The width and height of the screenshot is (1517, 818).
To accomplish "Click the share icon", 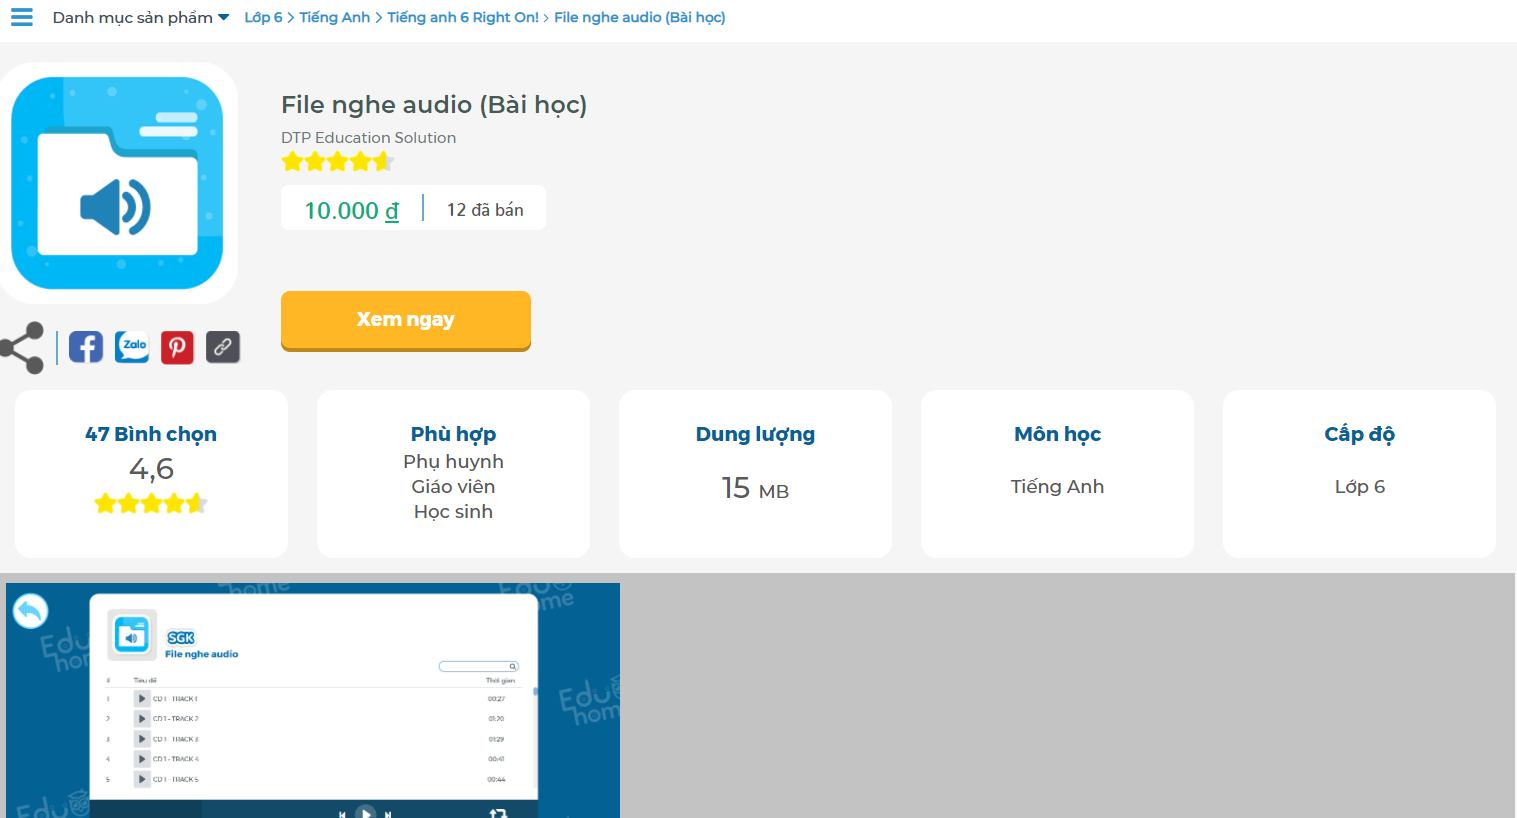I will point(22,348).
